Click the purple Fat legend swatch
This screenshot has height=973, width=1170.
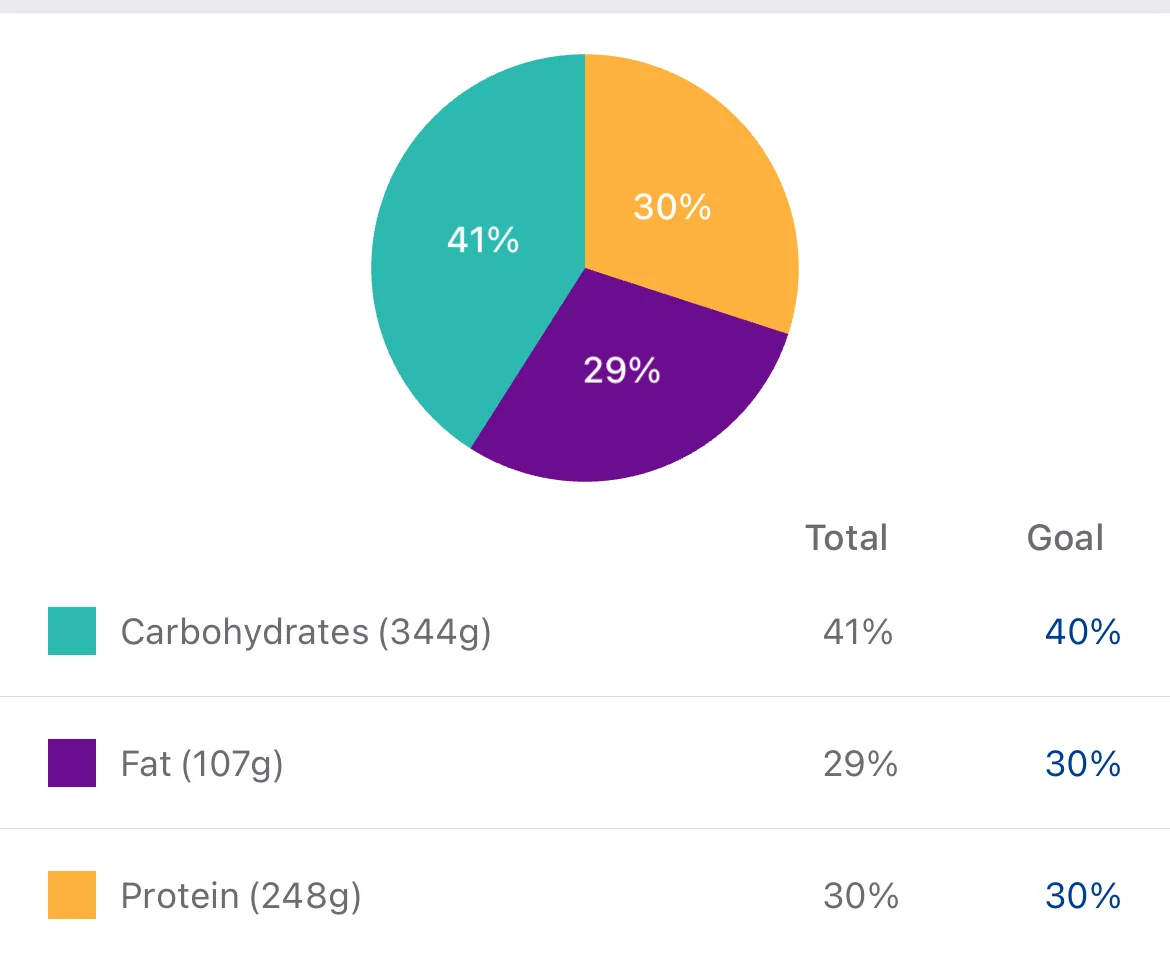72,763
